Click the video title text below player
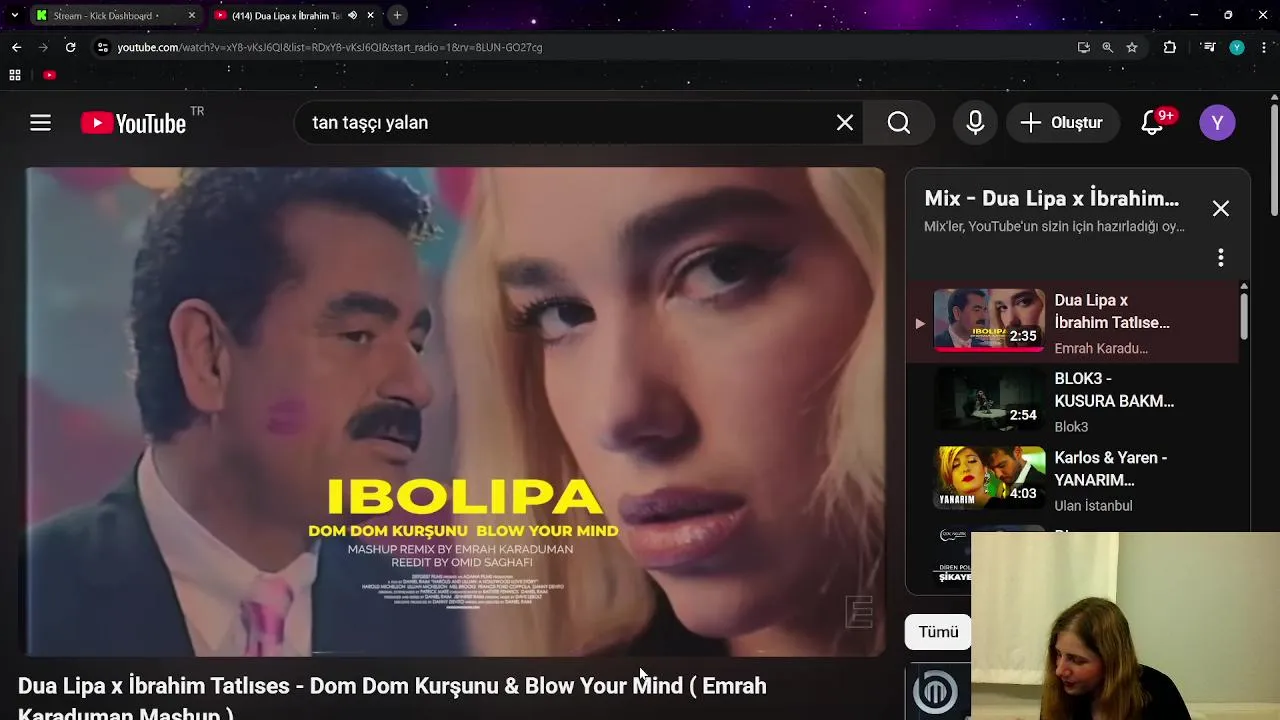Image resolution: width=1280 pixels, height=720 pixels. [x=392, y=699]
